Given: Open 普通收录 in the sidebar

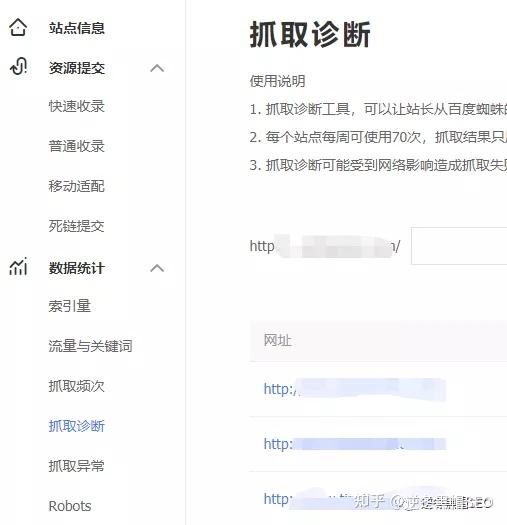Looking at the screenshot, I should (77, 146).
